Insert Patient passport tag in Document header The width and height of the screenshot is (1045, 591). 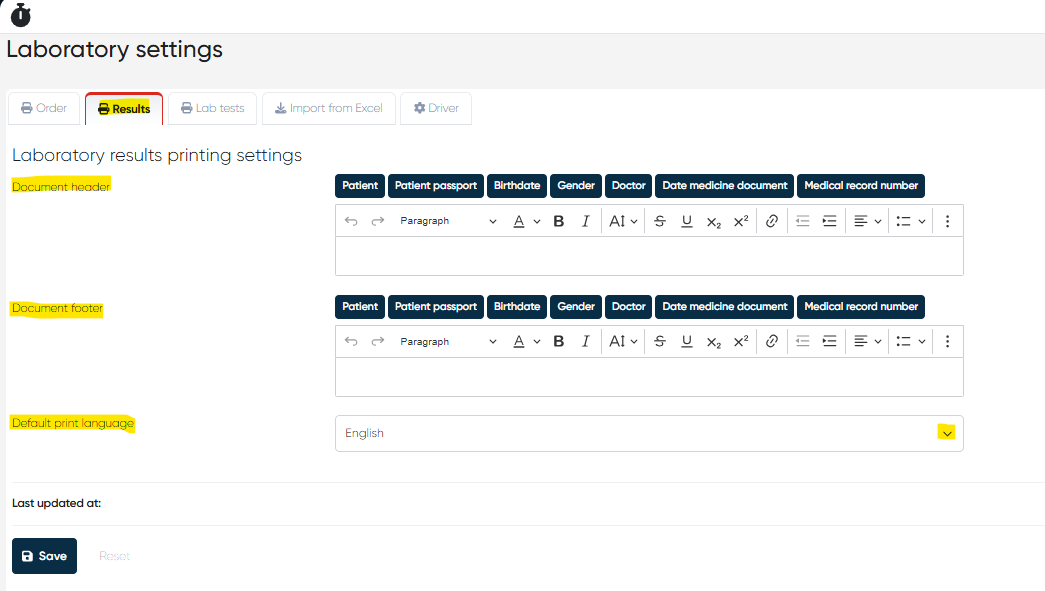tap(435, 185)
